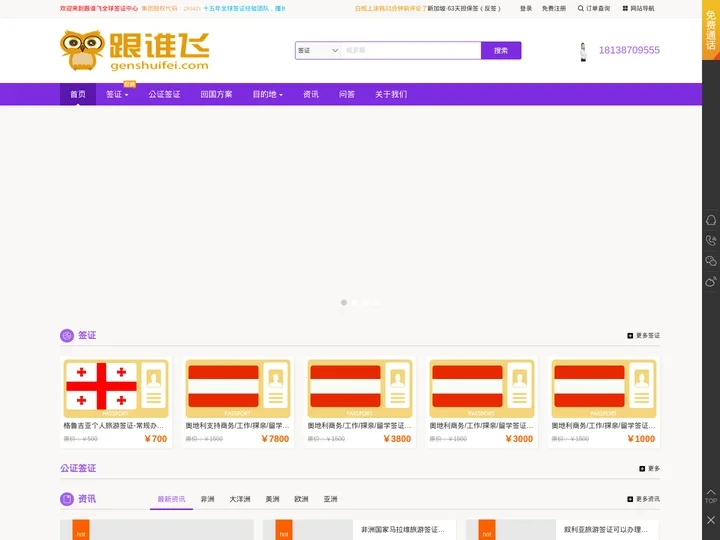Open the 公证签证 nav item
The image size is (720, 540).
tap(164, 94)
